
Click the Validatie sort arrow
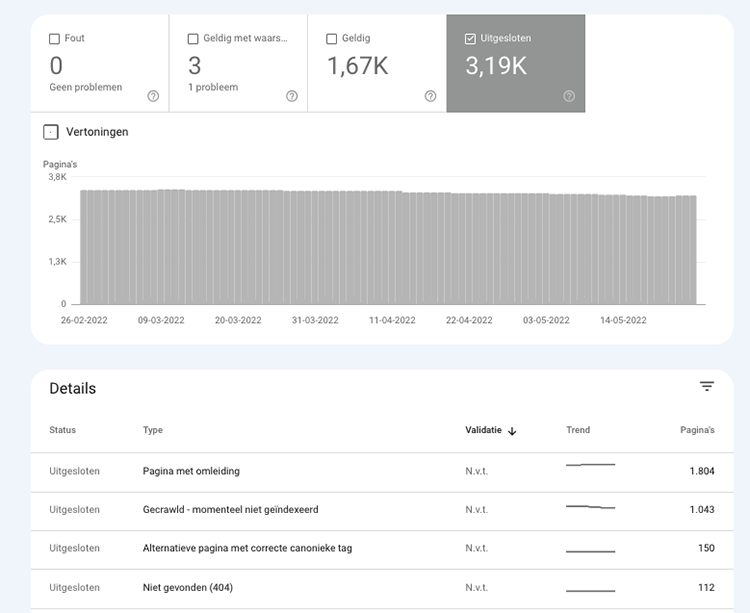click(513, 431)
